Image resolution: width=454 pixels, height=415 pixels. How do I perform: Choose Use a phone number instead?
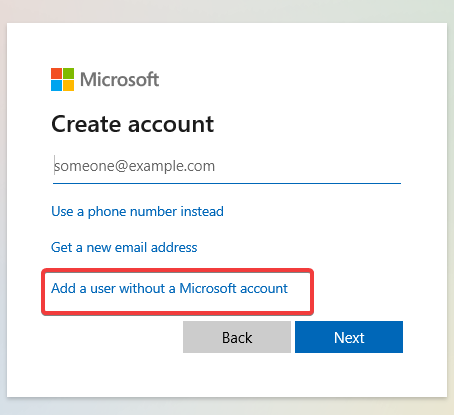137,211
